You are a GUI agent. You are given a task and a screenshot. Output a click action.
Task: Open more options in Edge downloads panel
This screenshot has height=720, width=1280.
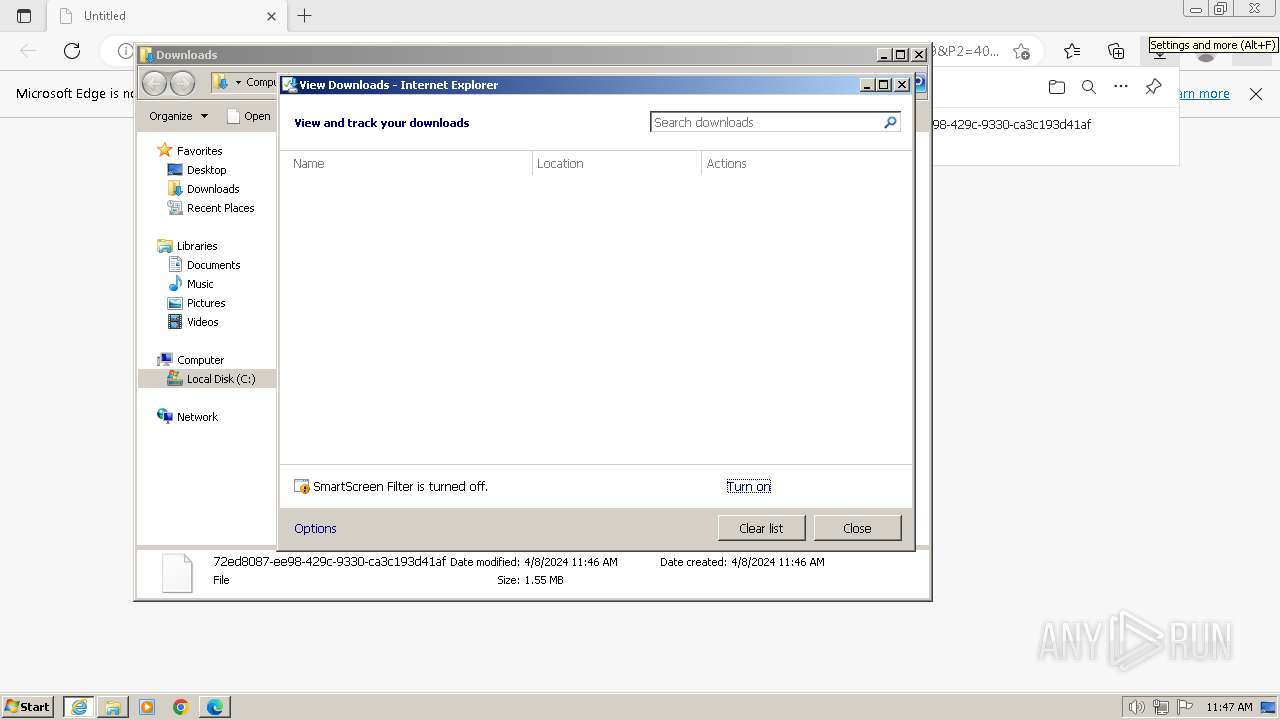point(1121,87)
